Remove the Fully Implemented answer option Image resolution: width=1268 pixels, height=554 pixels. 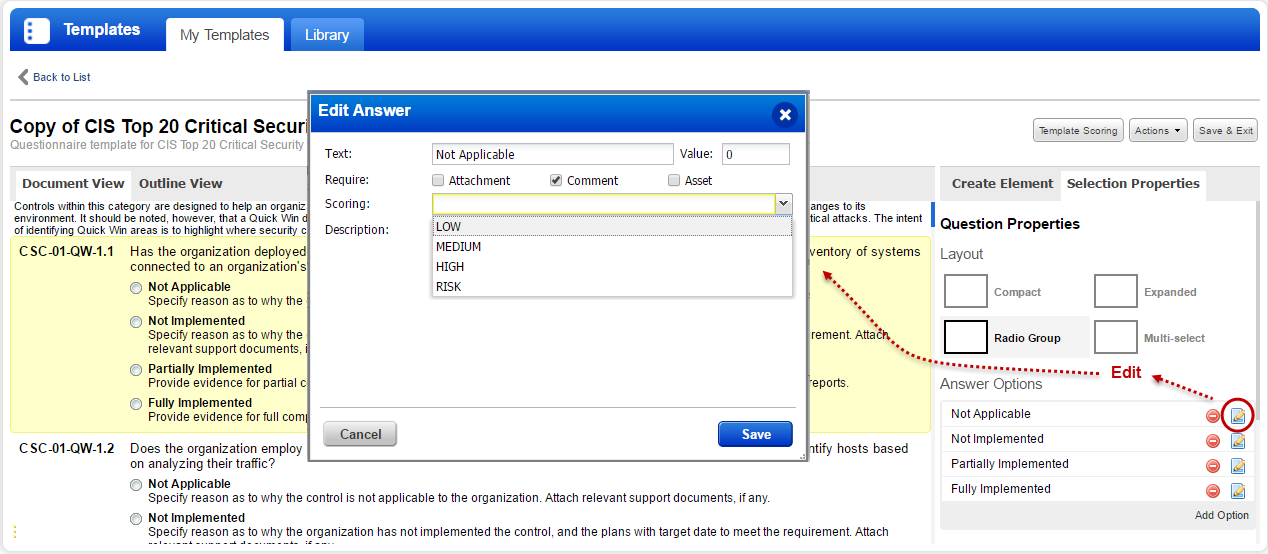(1212, 491)
